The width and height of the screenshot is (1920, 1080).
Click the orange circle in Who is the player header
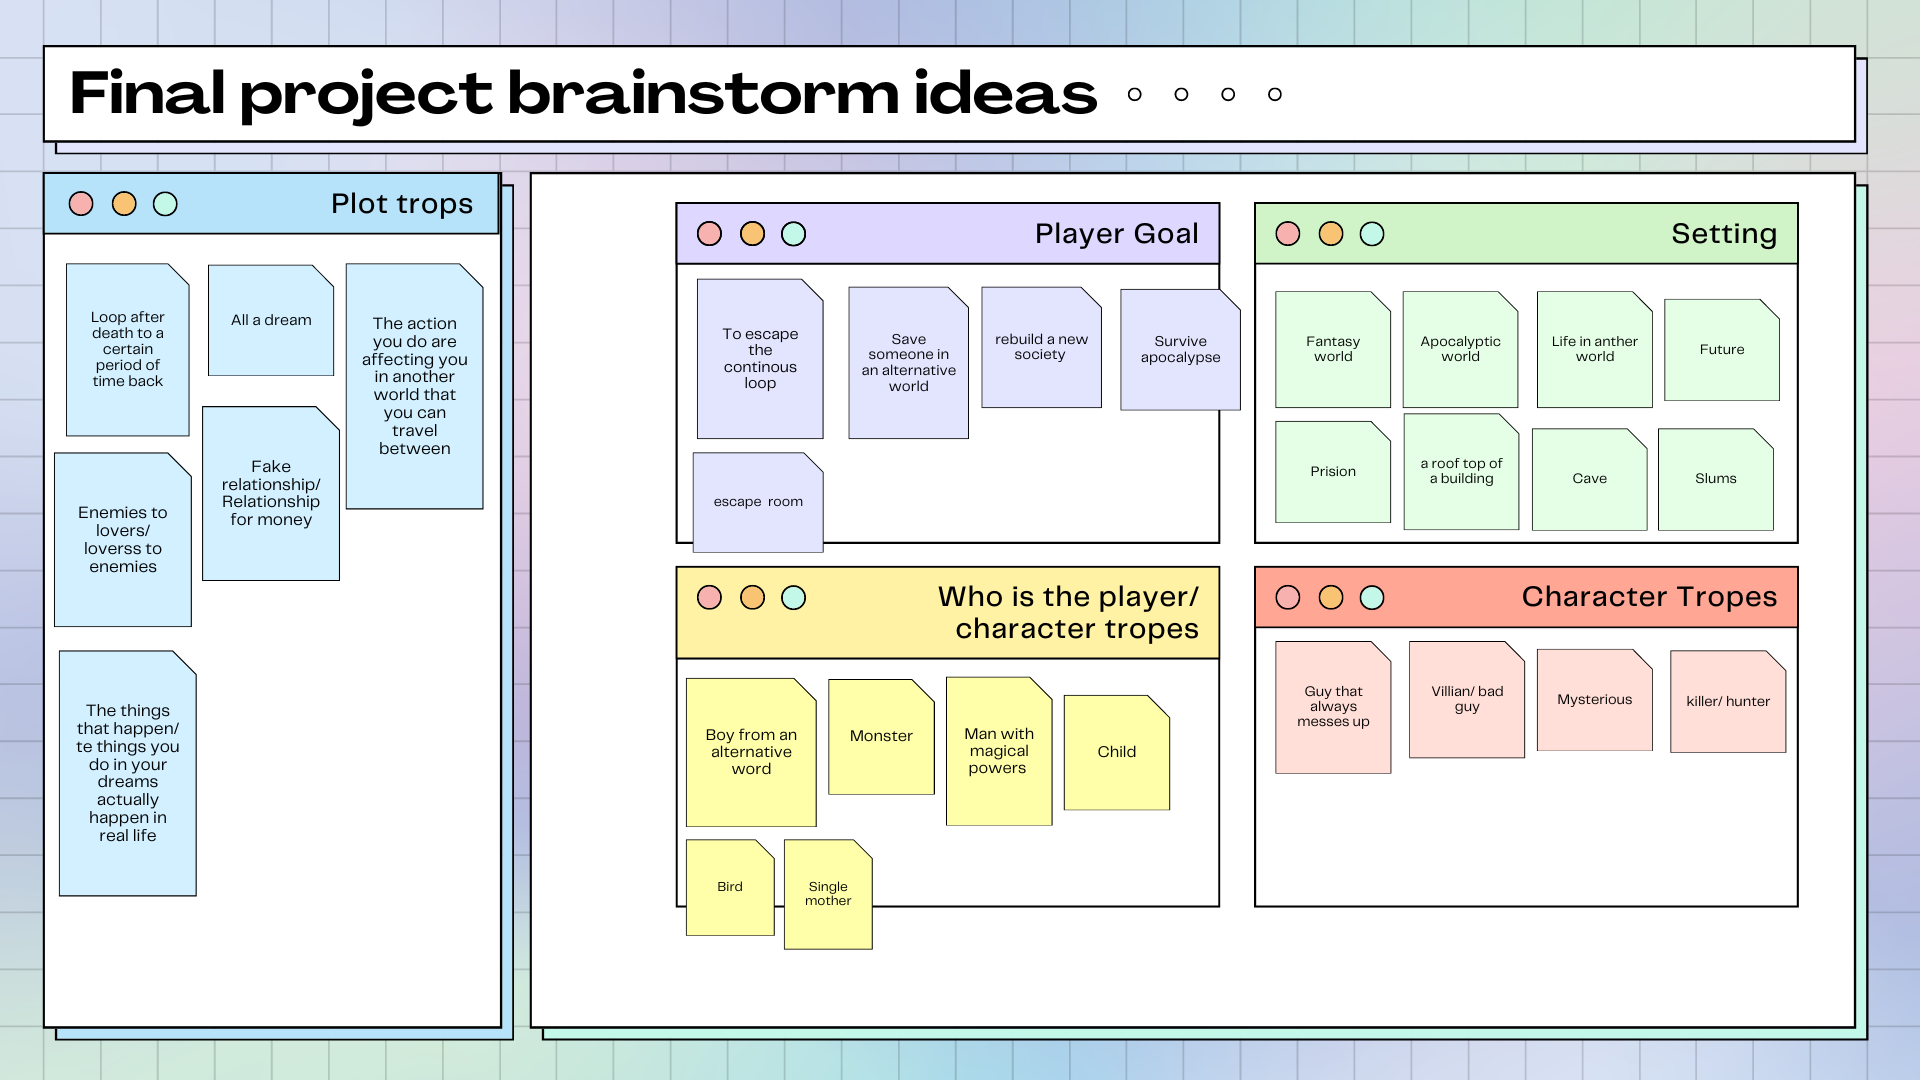[x=751, y=597]
